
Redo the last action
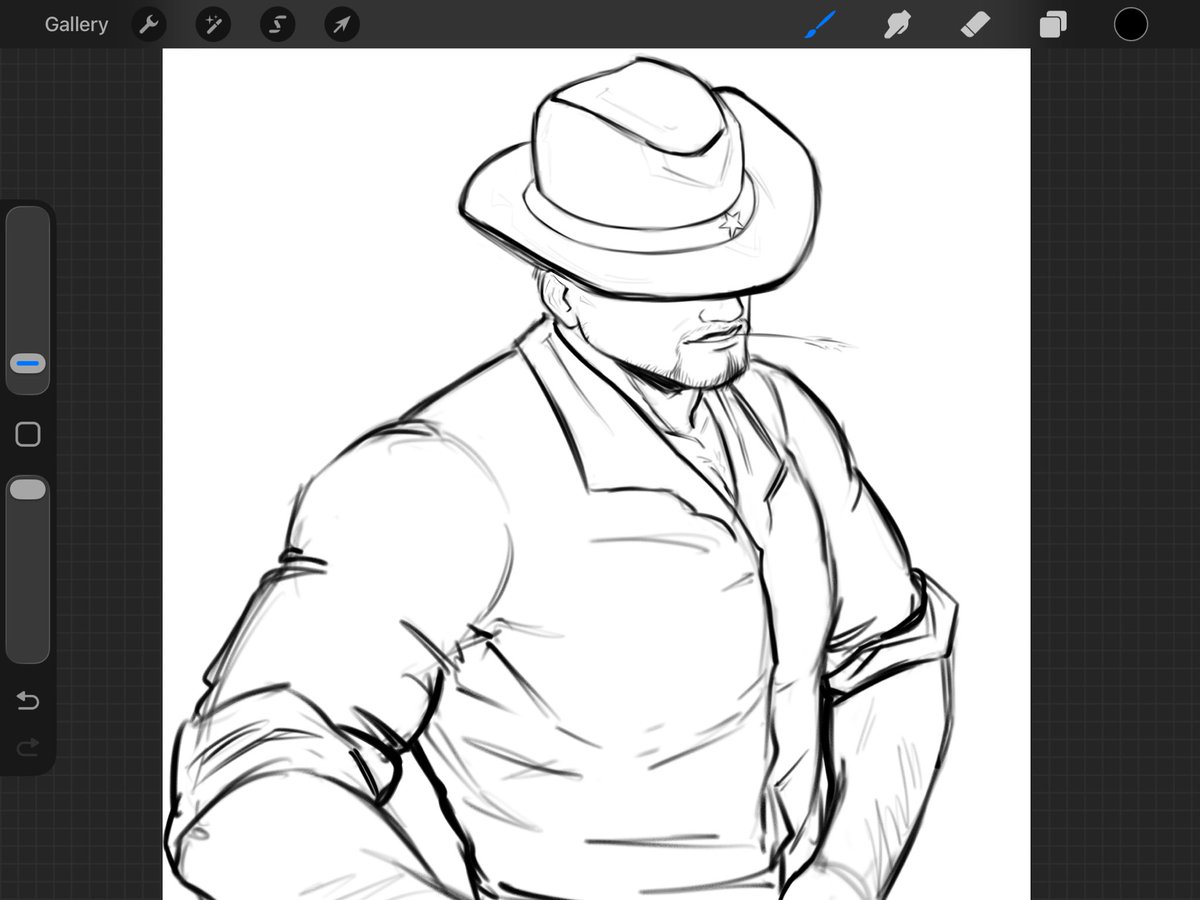pyautogui.click(x=28, y=746)
